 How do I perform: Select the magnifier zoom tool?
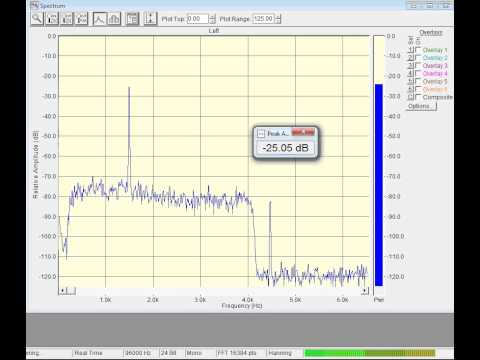(37, 19)
